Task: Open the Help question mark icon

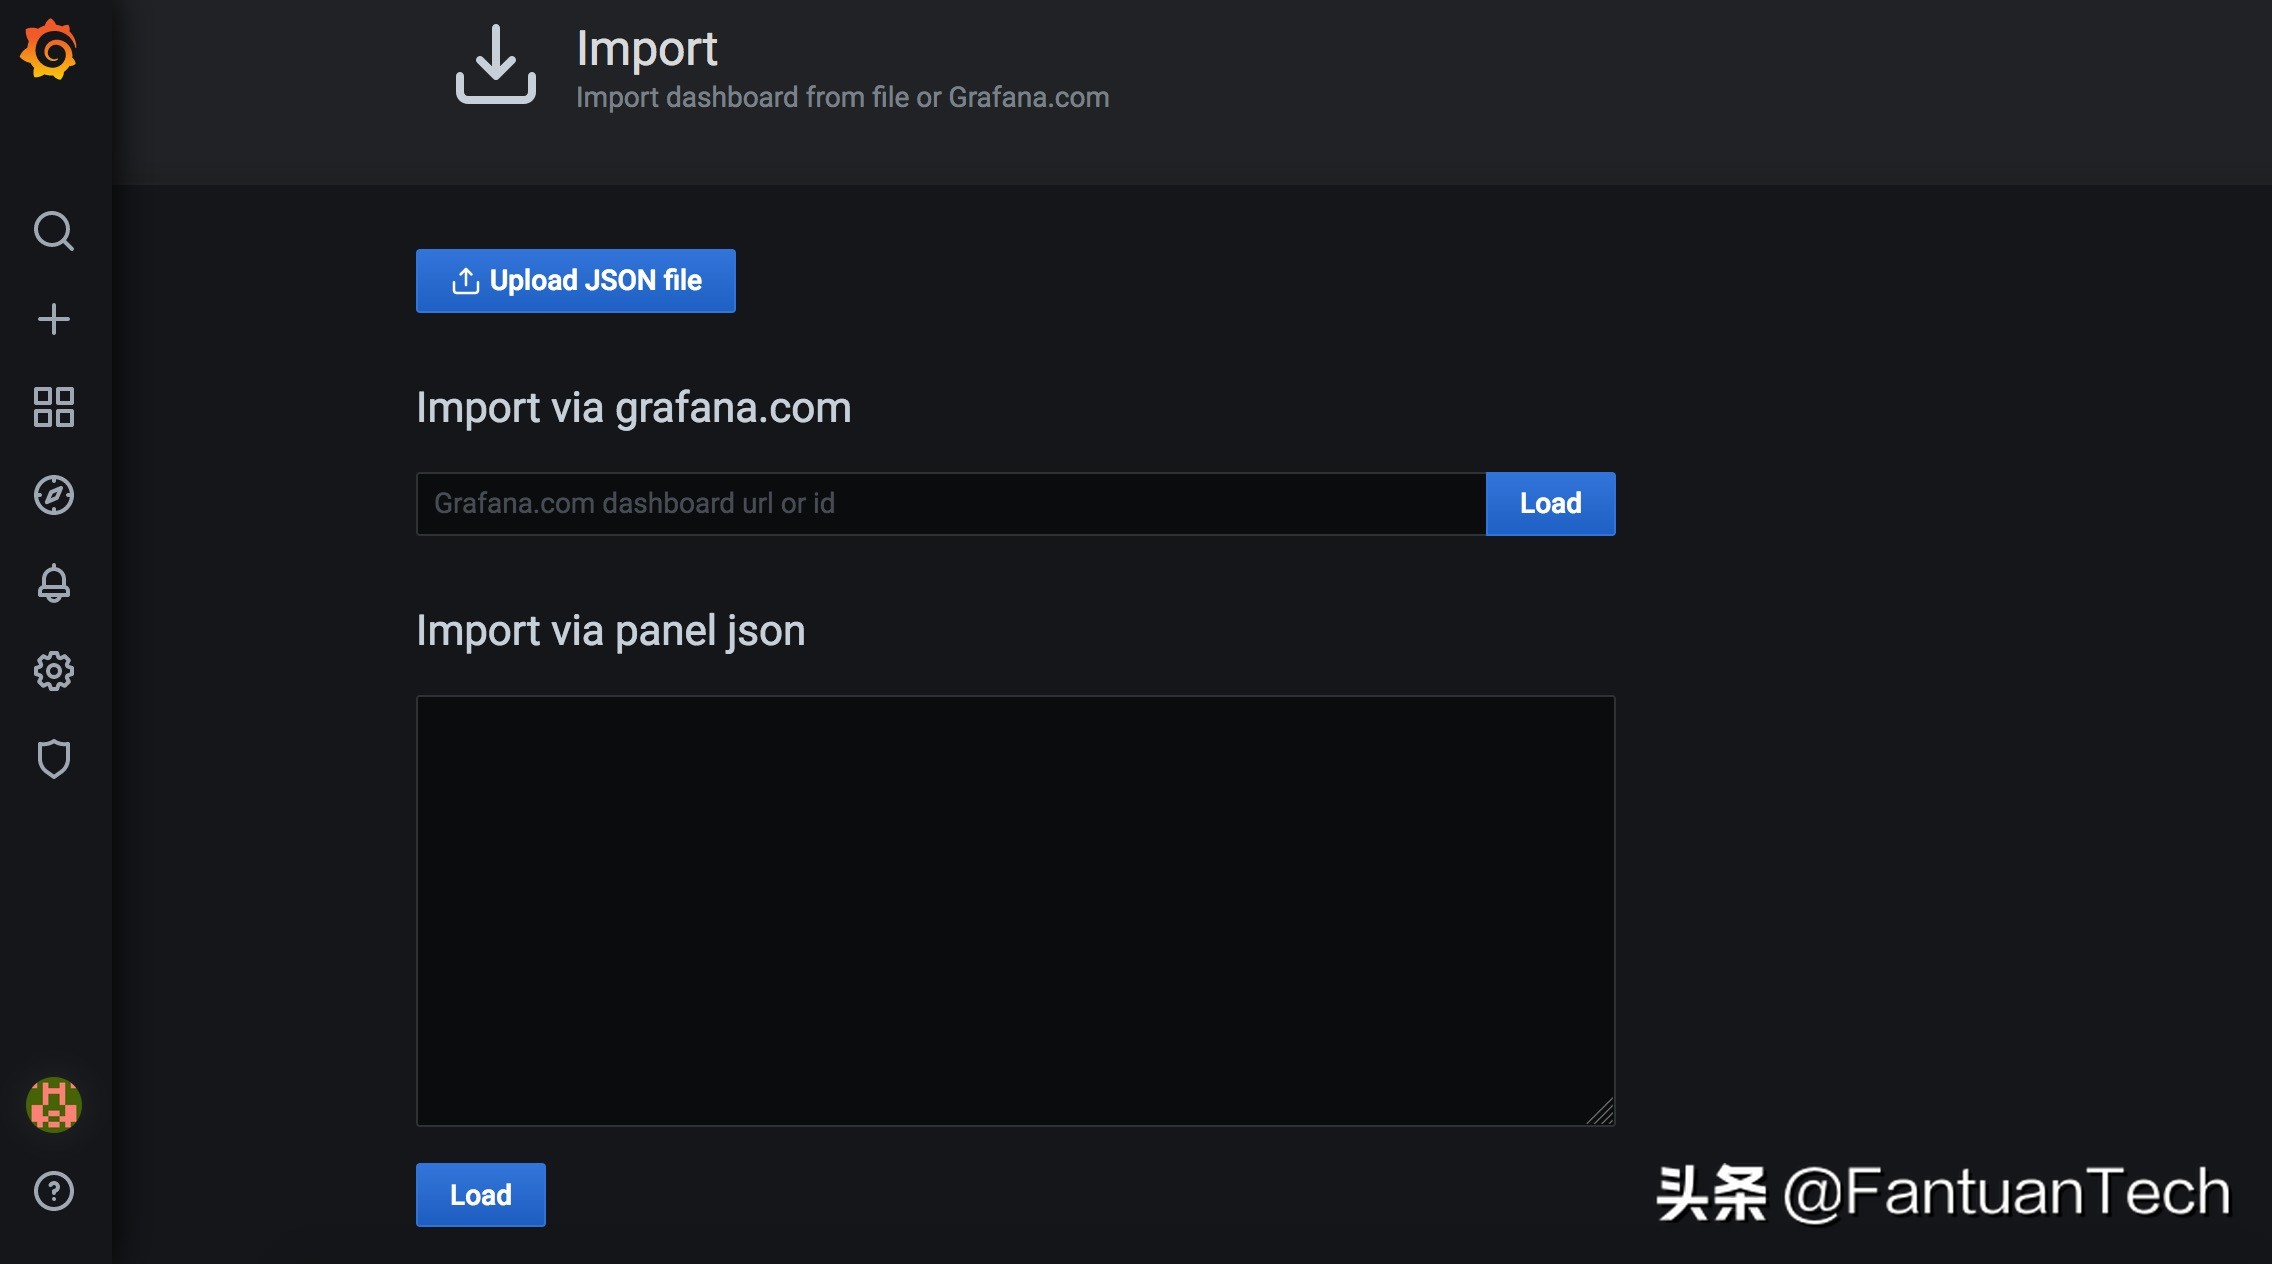Action: coord(53,1191)
